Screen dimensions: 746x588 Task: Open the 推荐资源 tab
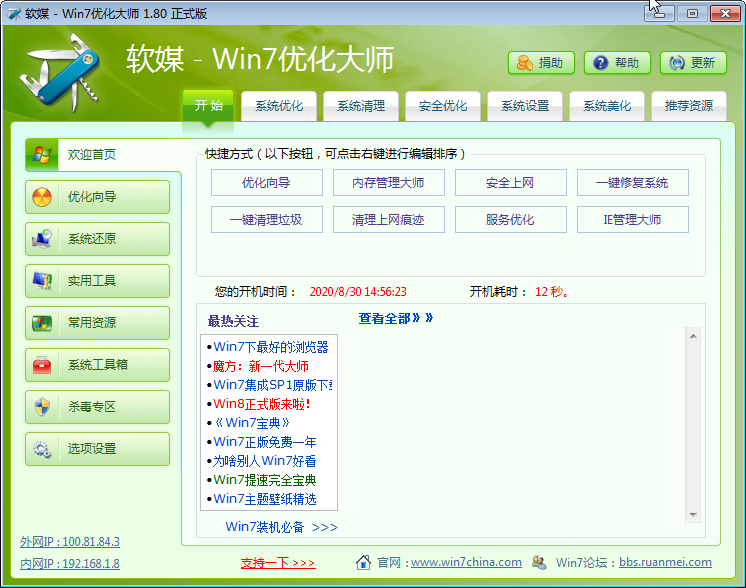(689, 106)
